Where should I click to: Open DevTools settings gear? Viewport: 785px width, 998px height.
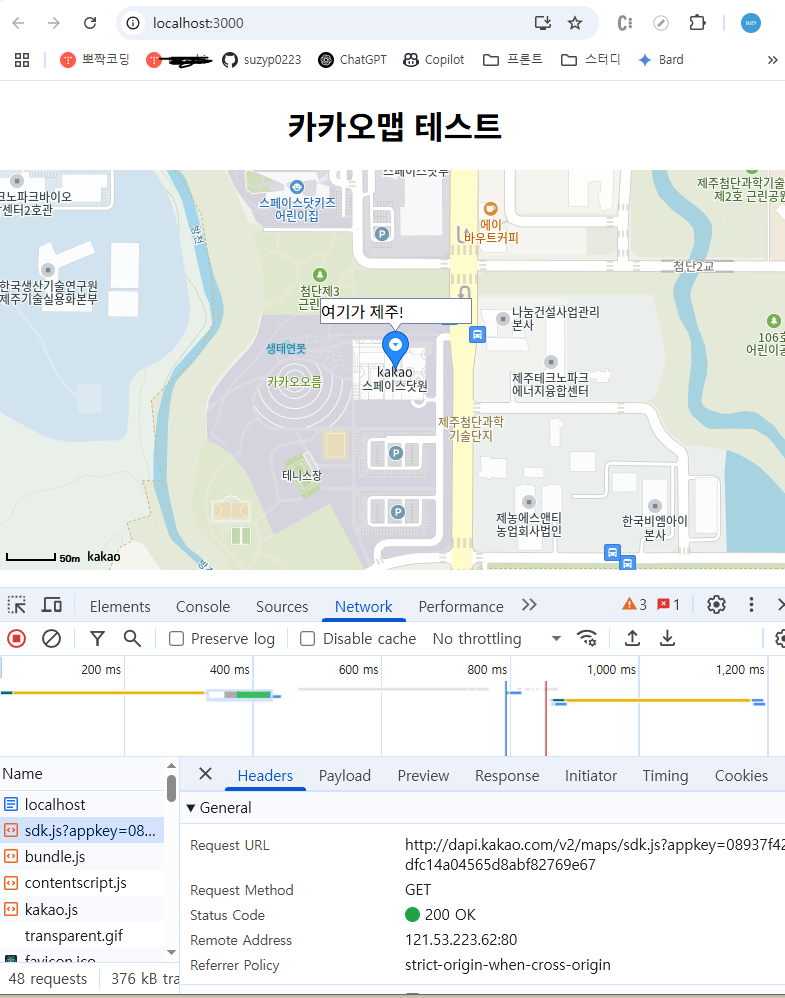[716, 605]
